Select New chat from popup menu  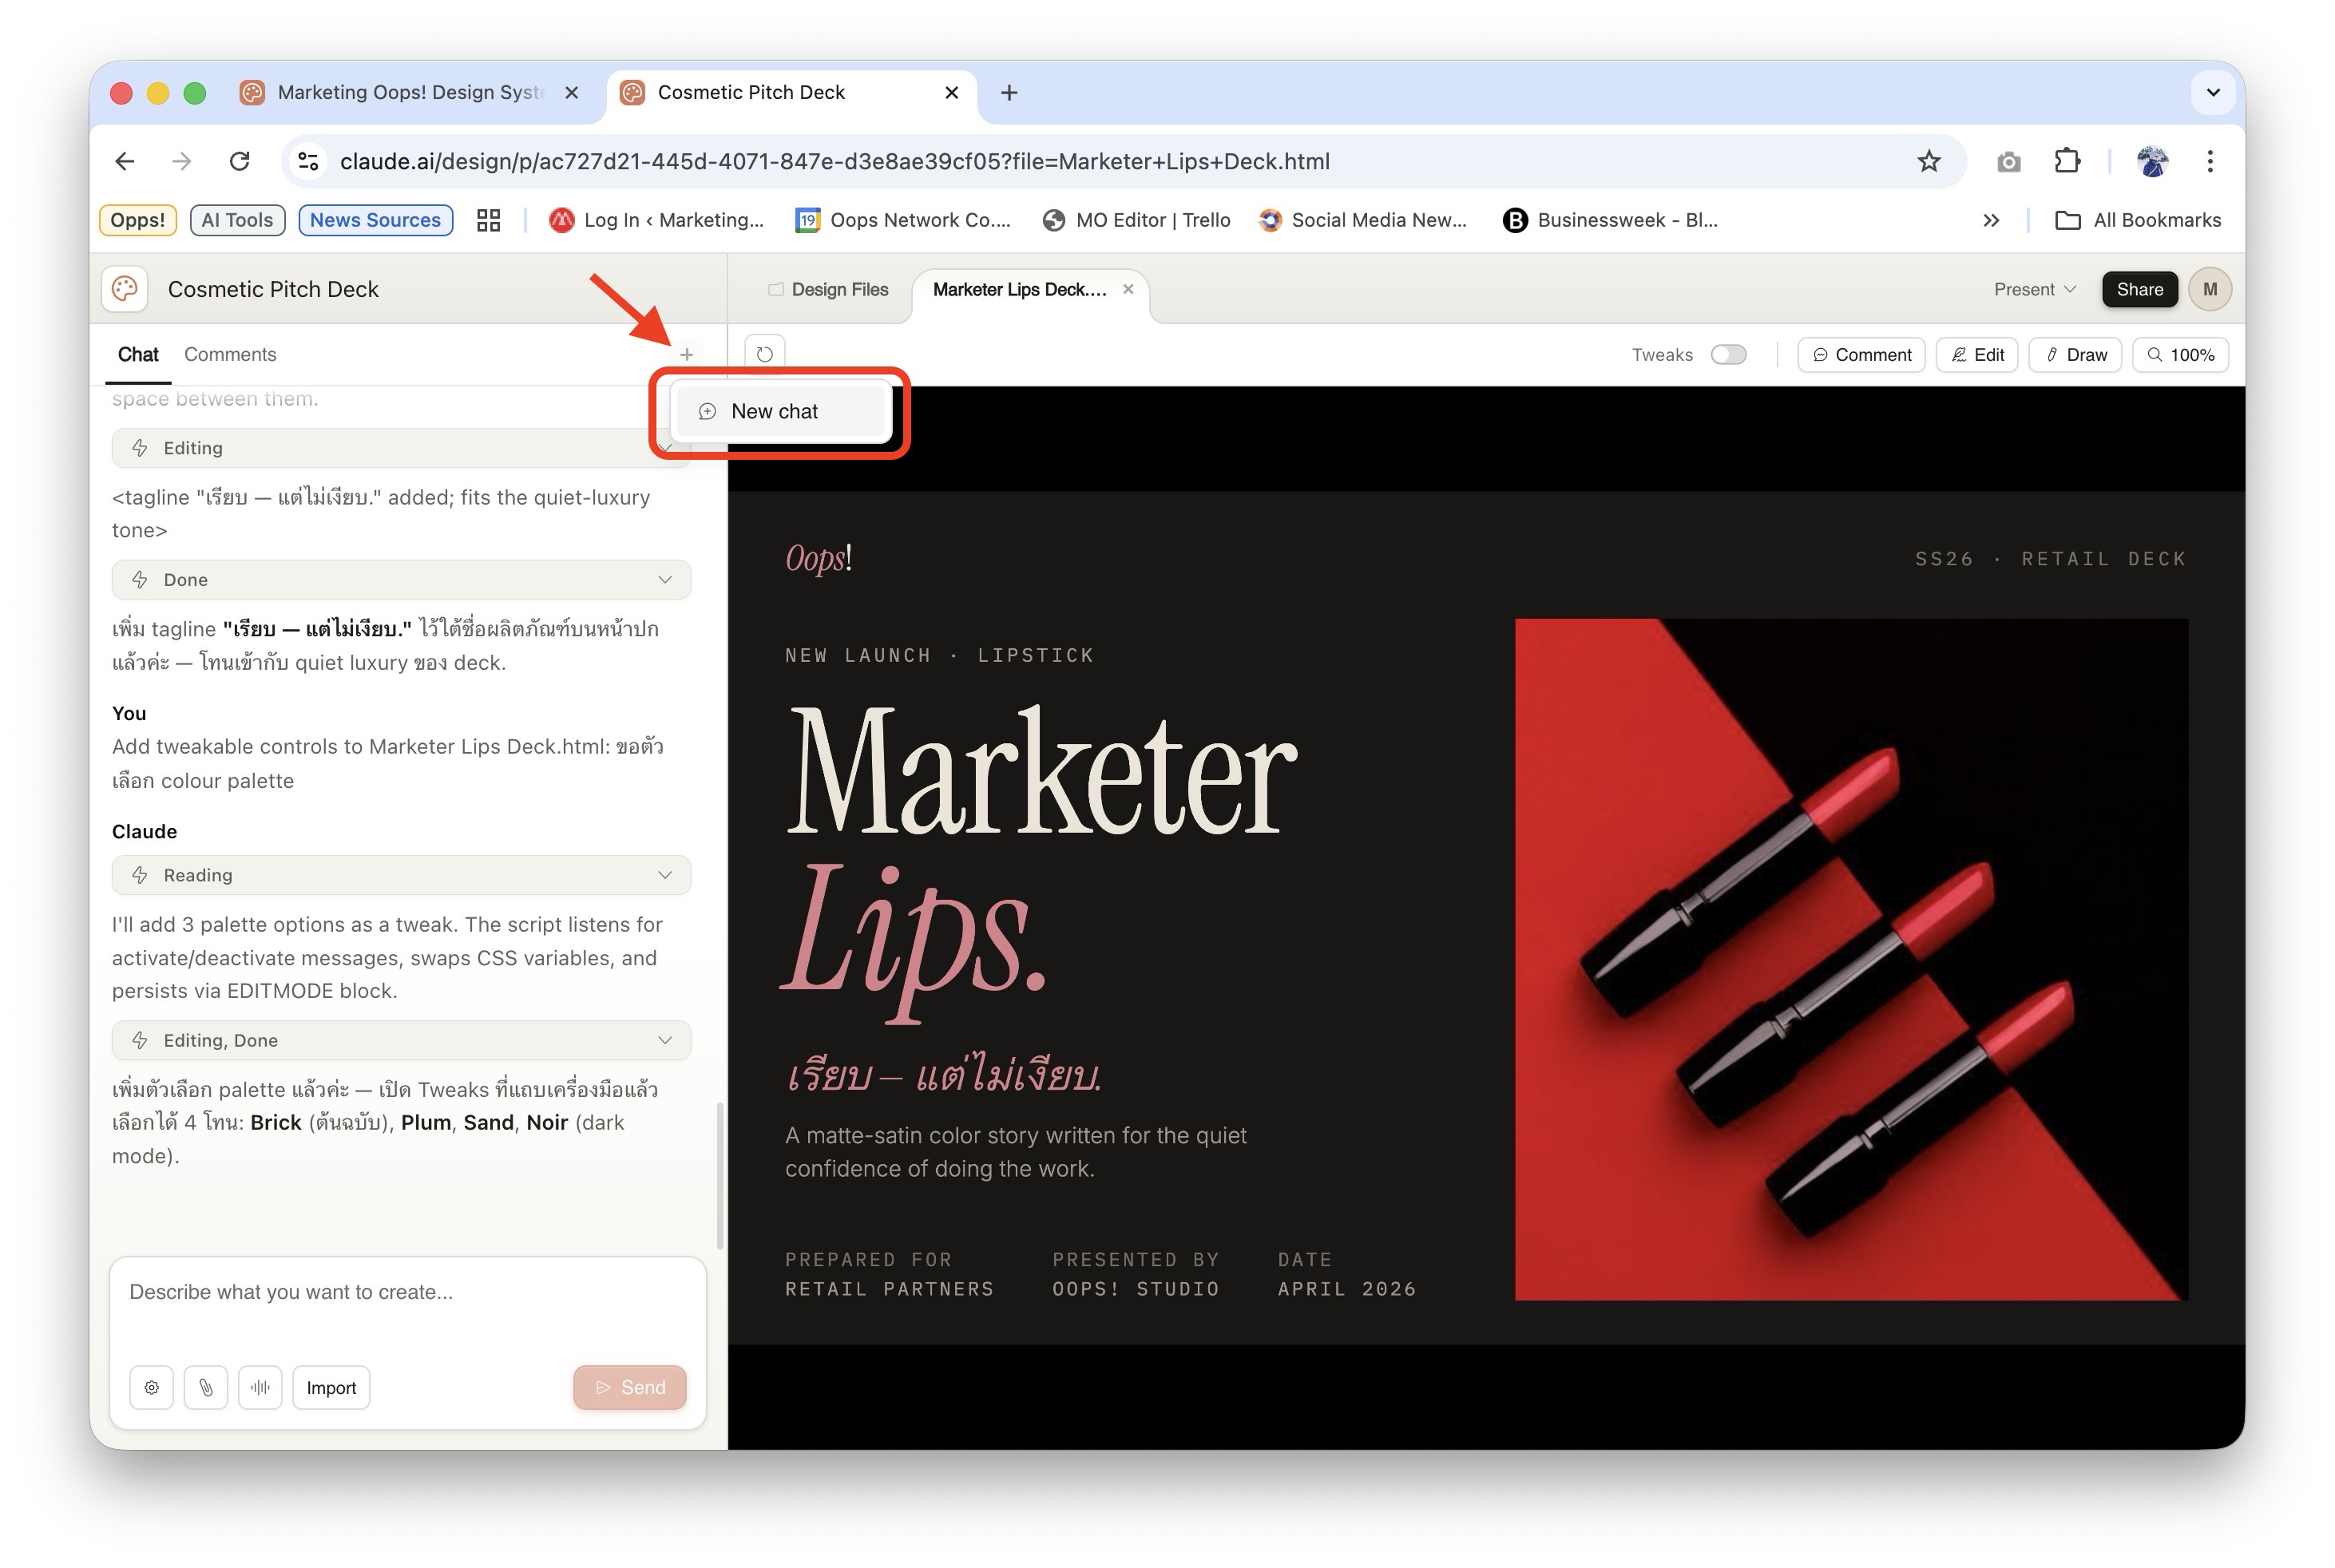[775, 411]
